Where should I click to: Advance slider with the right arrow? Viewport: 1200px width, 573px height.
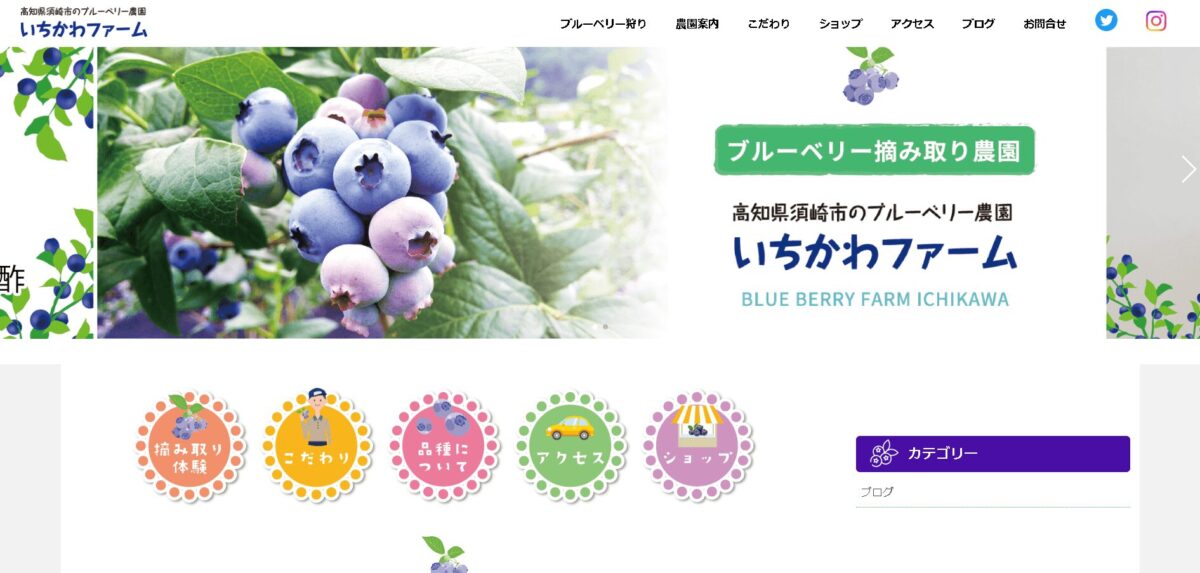[1188, 170]
